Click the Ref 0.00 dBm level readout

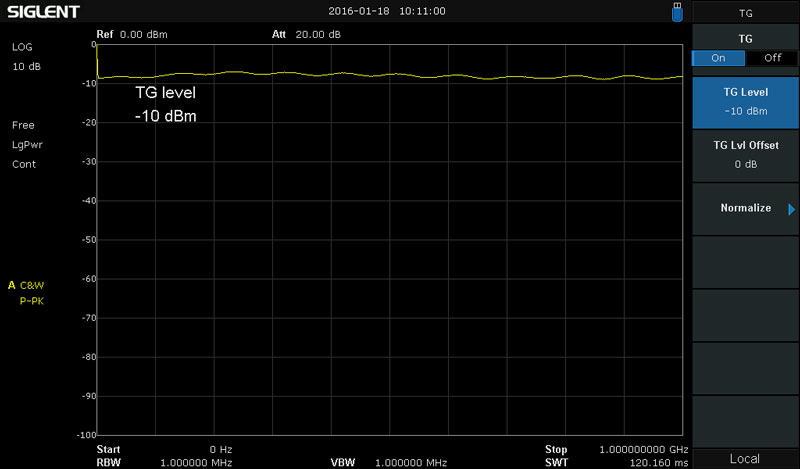(132, 34)
